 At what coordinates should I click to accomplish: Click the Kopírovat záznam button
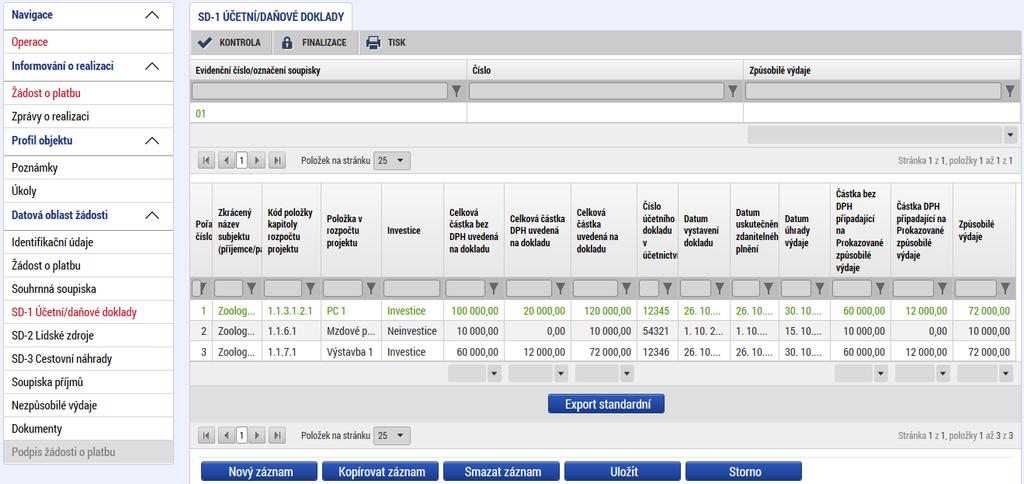pyautogui.click(x=380, y=472)
